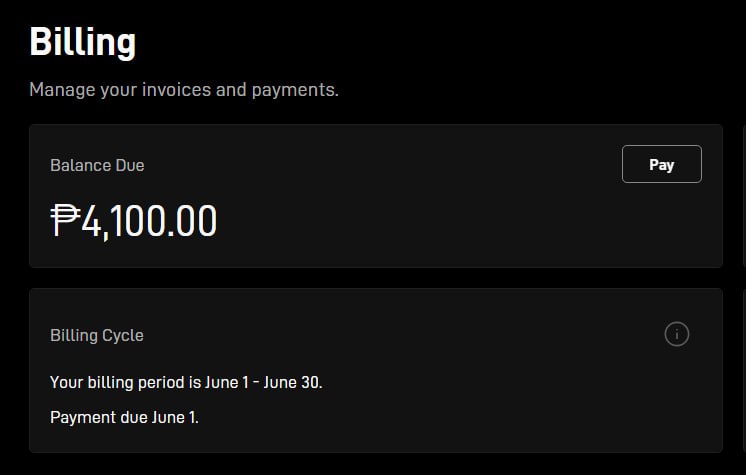Click the peso currency symbol
Viewport: 746px width, 475px height.
65,221
